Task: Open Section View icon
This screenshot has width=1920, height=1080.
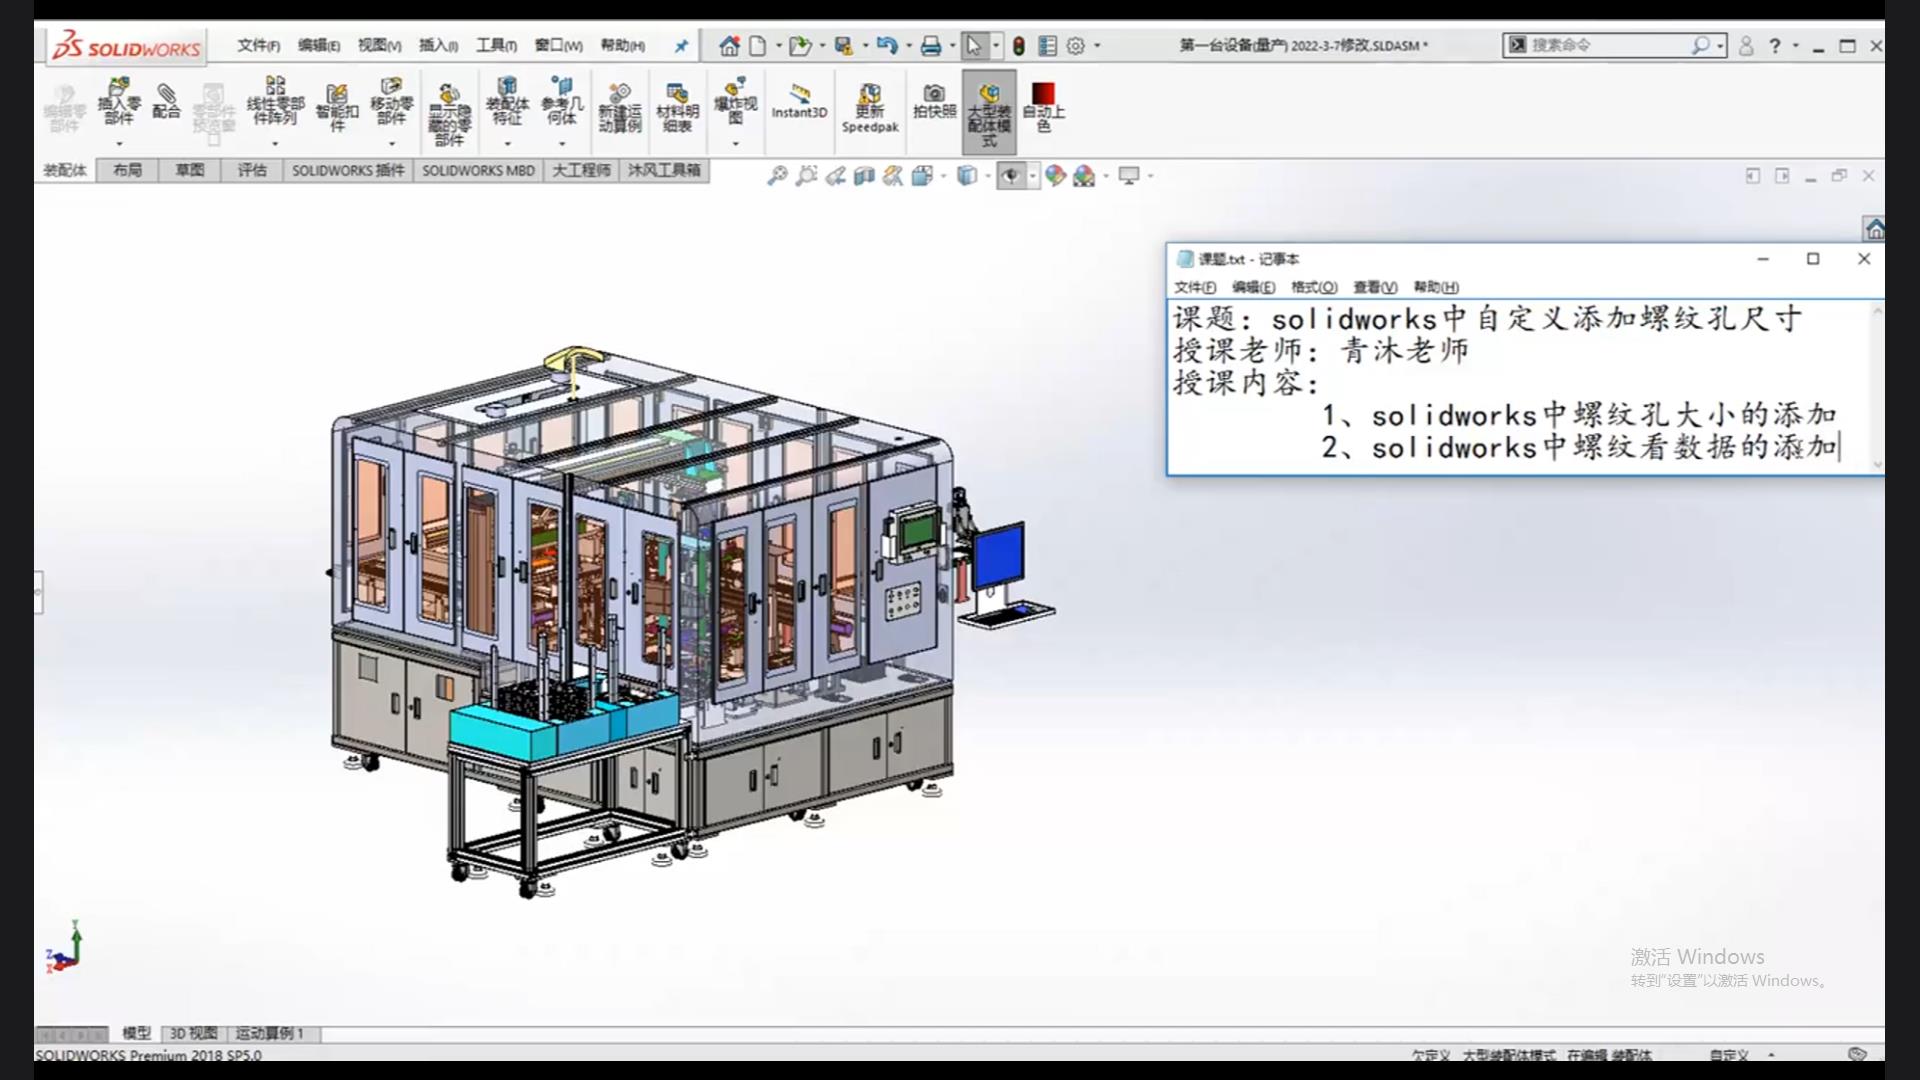Action: click(x=864, y=176)
